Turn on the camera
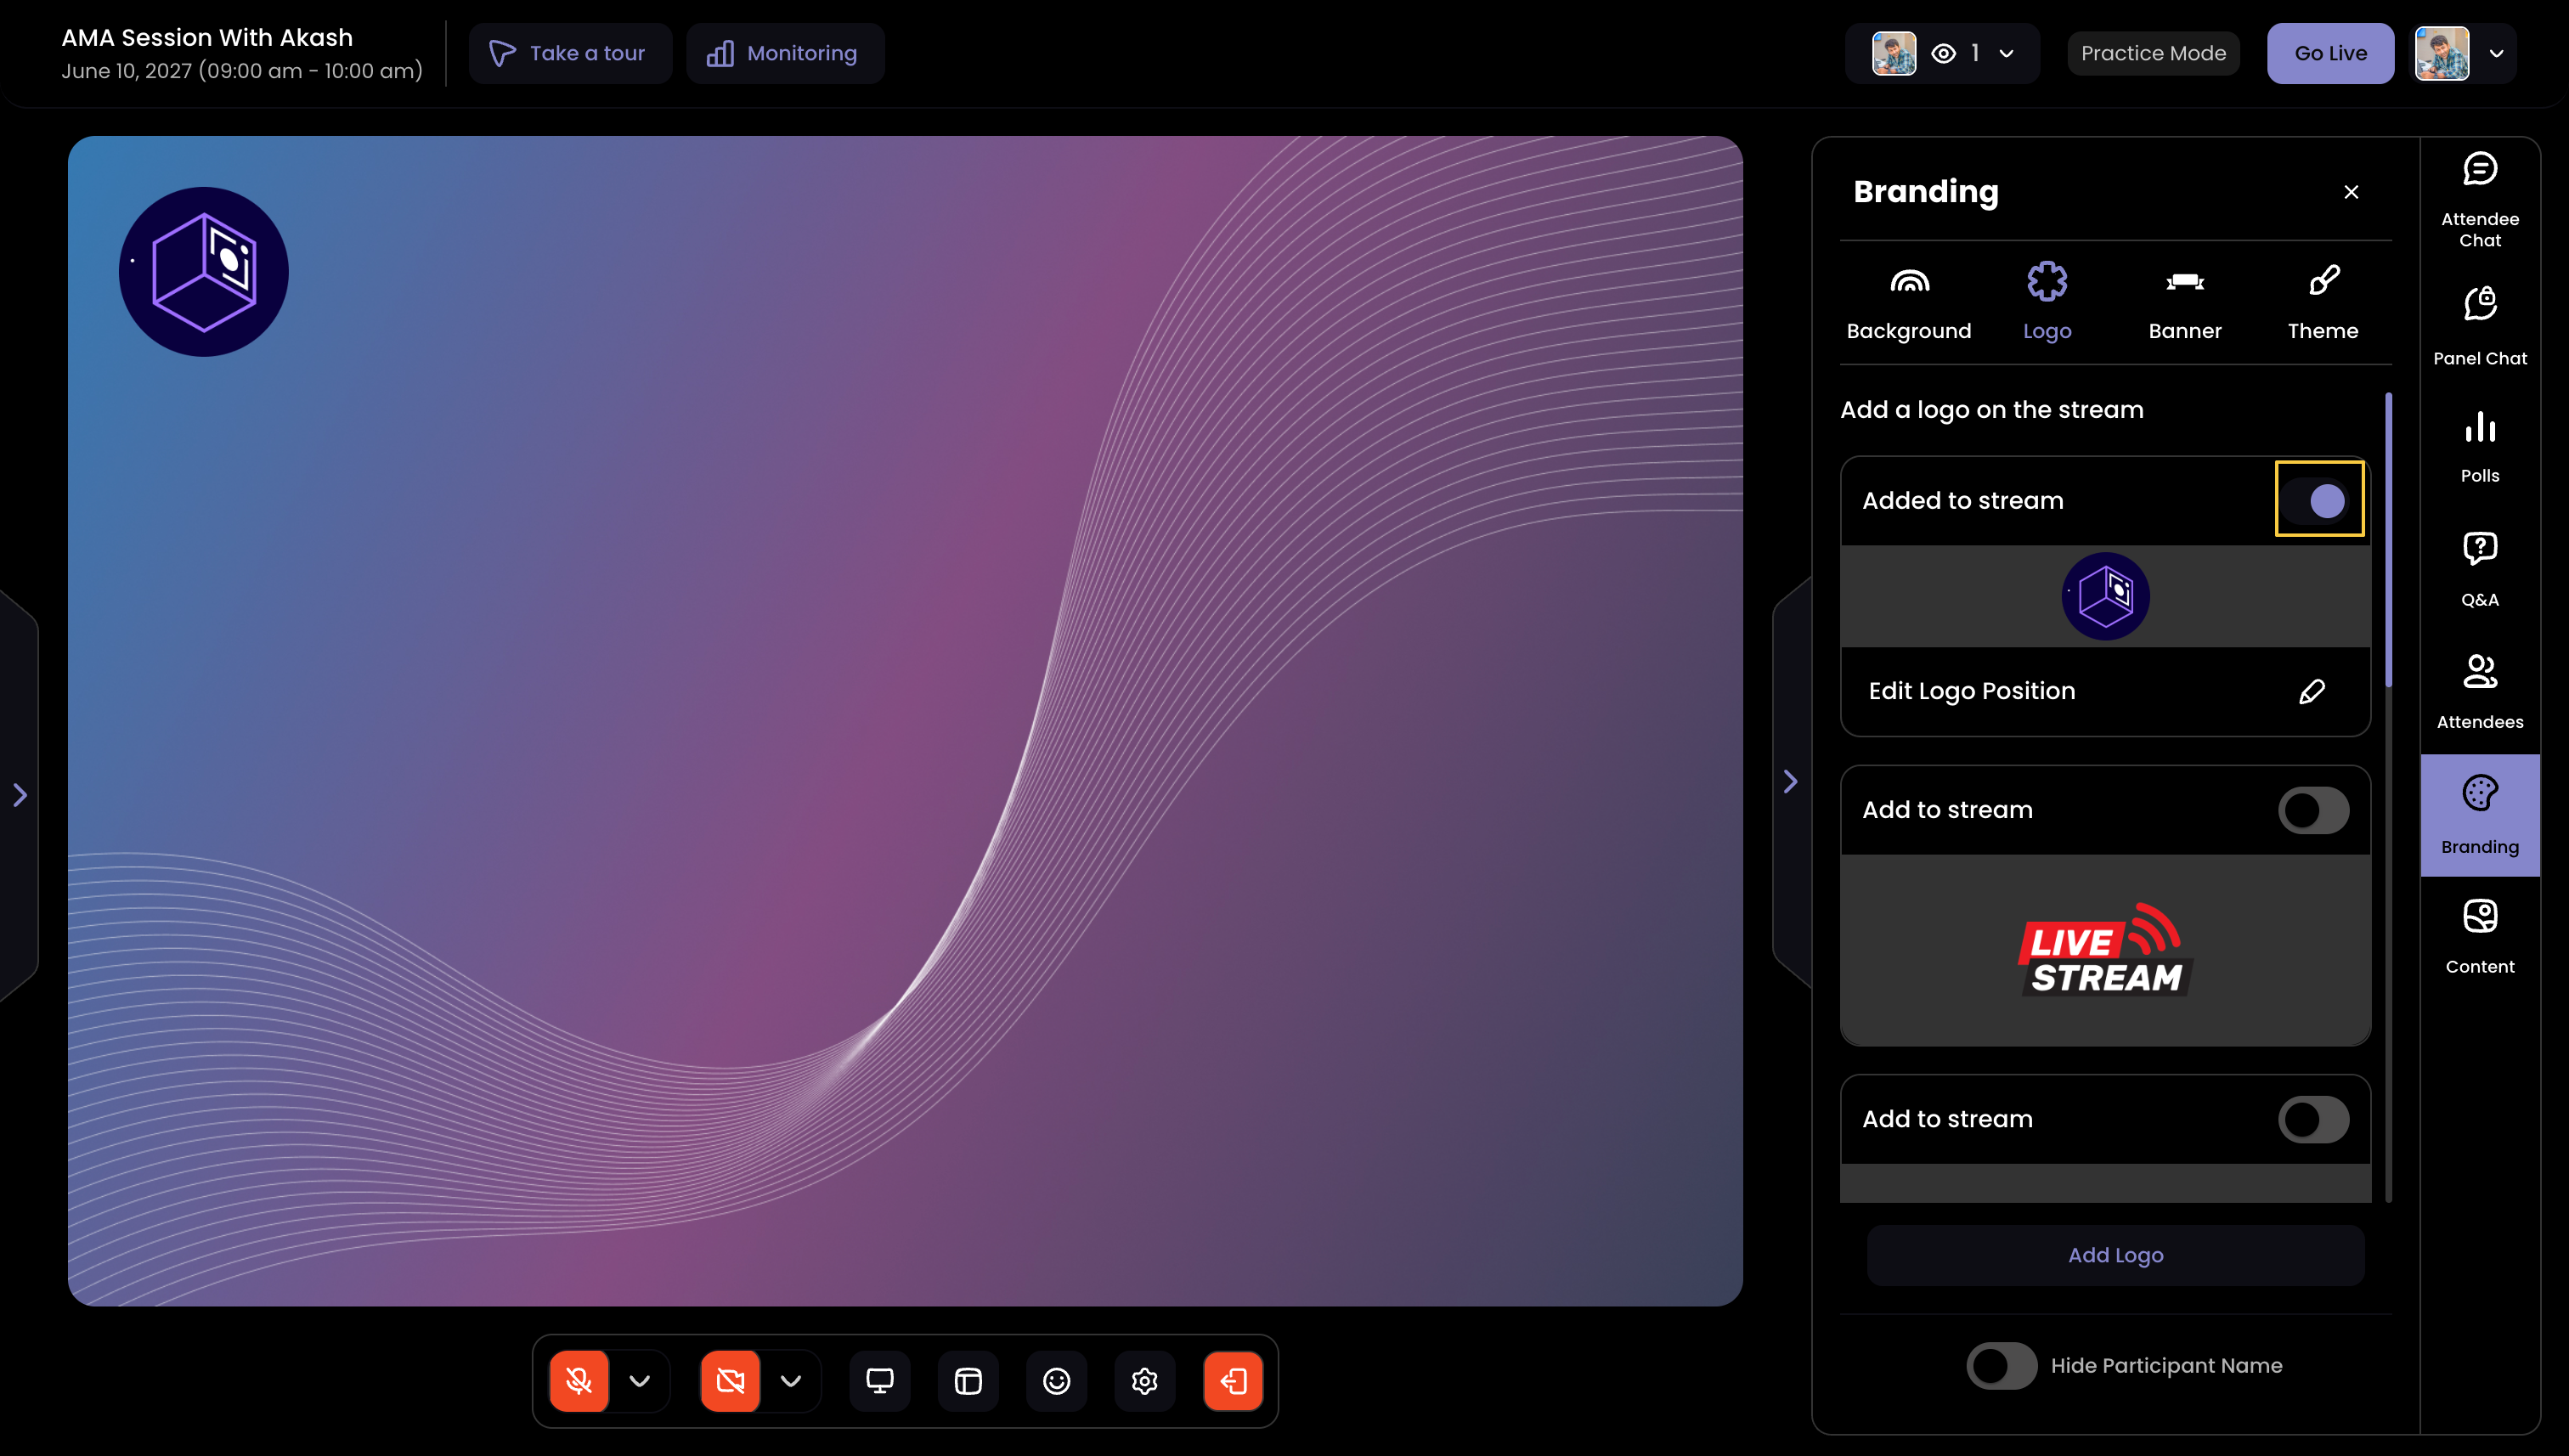The image size is (2569, 1456). [x=730, y=1381]
